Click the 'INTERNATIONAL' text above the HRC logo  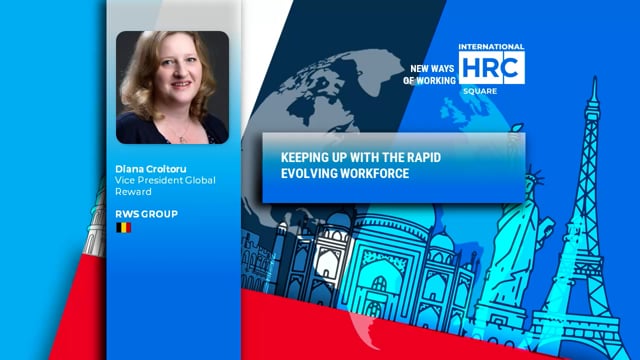[x=491, y=47]
